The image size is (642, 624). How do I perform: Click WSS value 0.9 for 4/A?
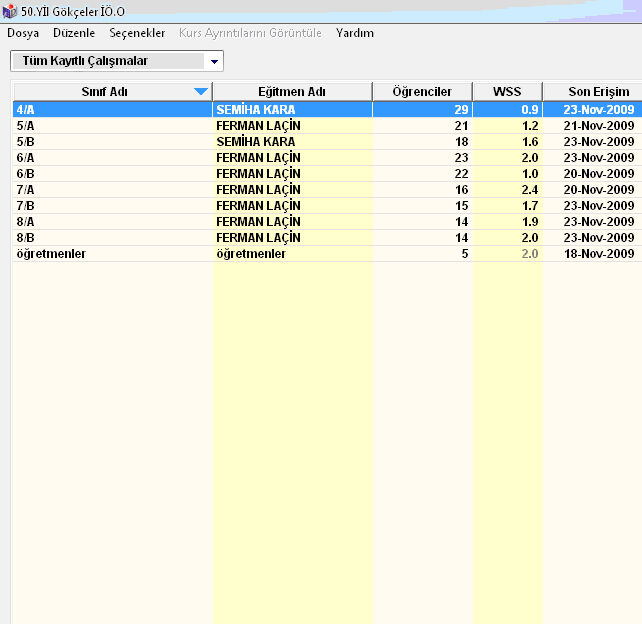[x=530, y=110]
